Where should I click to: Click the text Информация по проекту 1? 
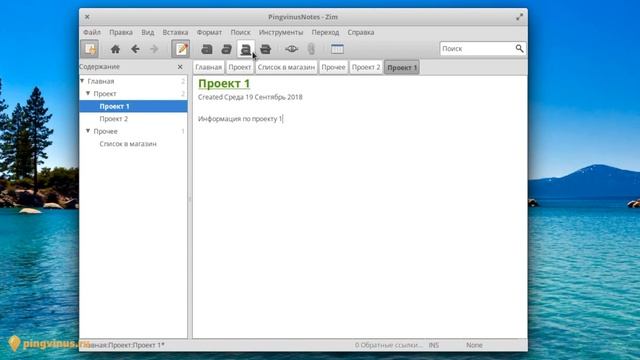[240, 119]
